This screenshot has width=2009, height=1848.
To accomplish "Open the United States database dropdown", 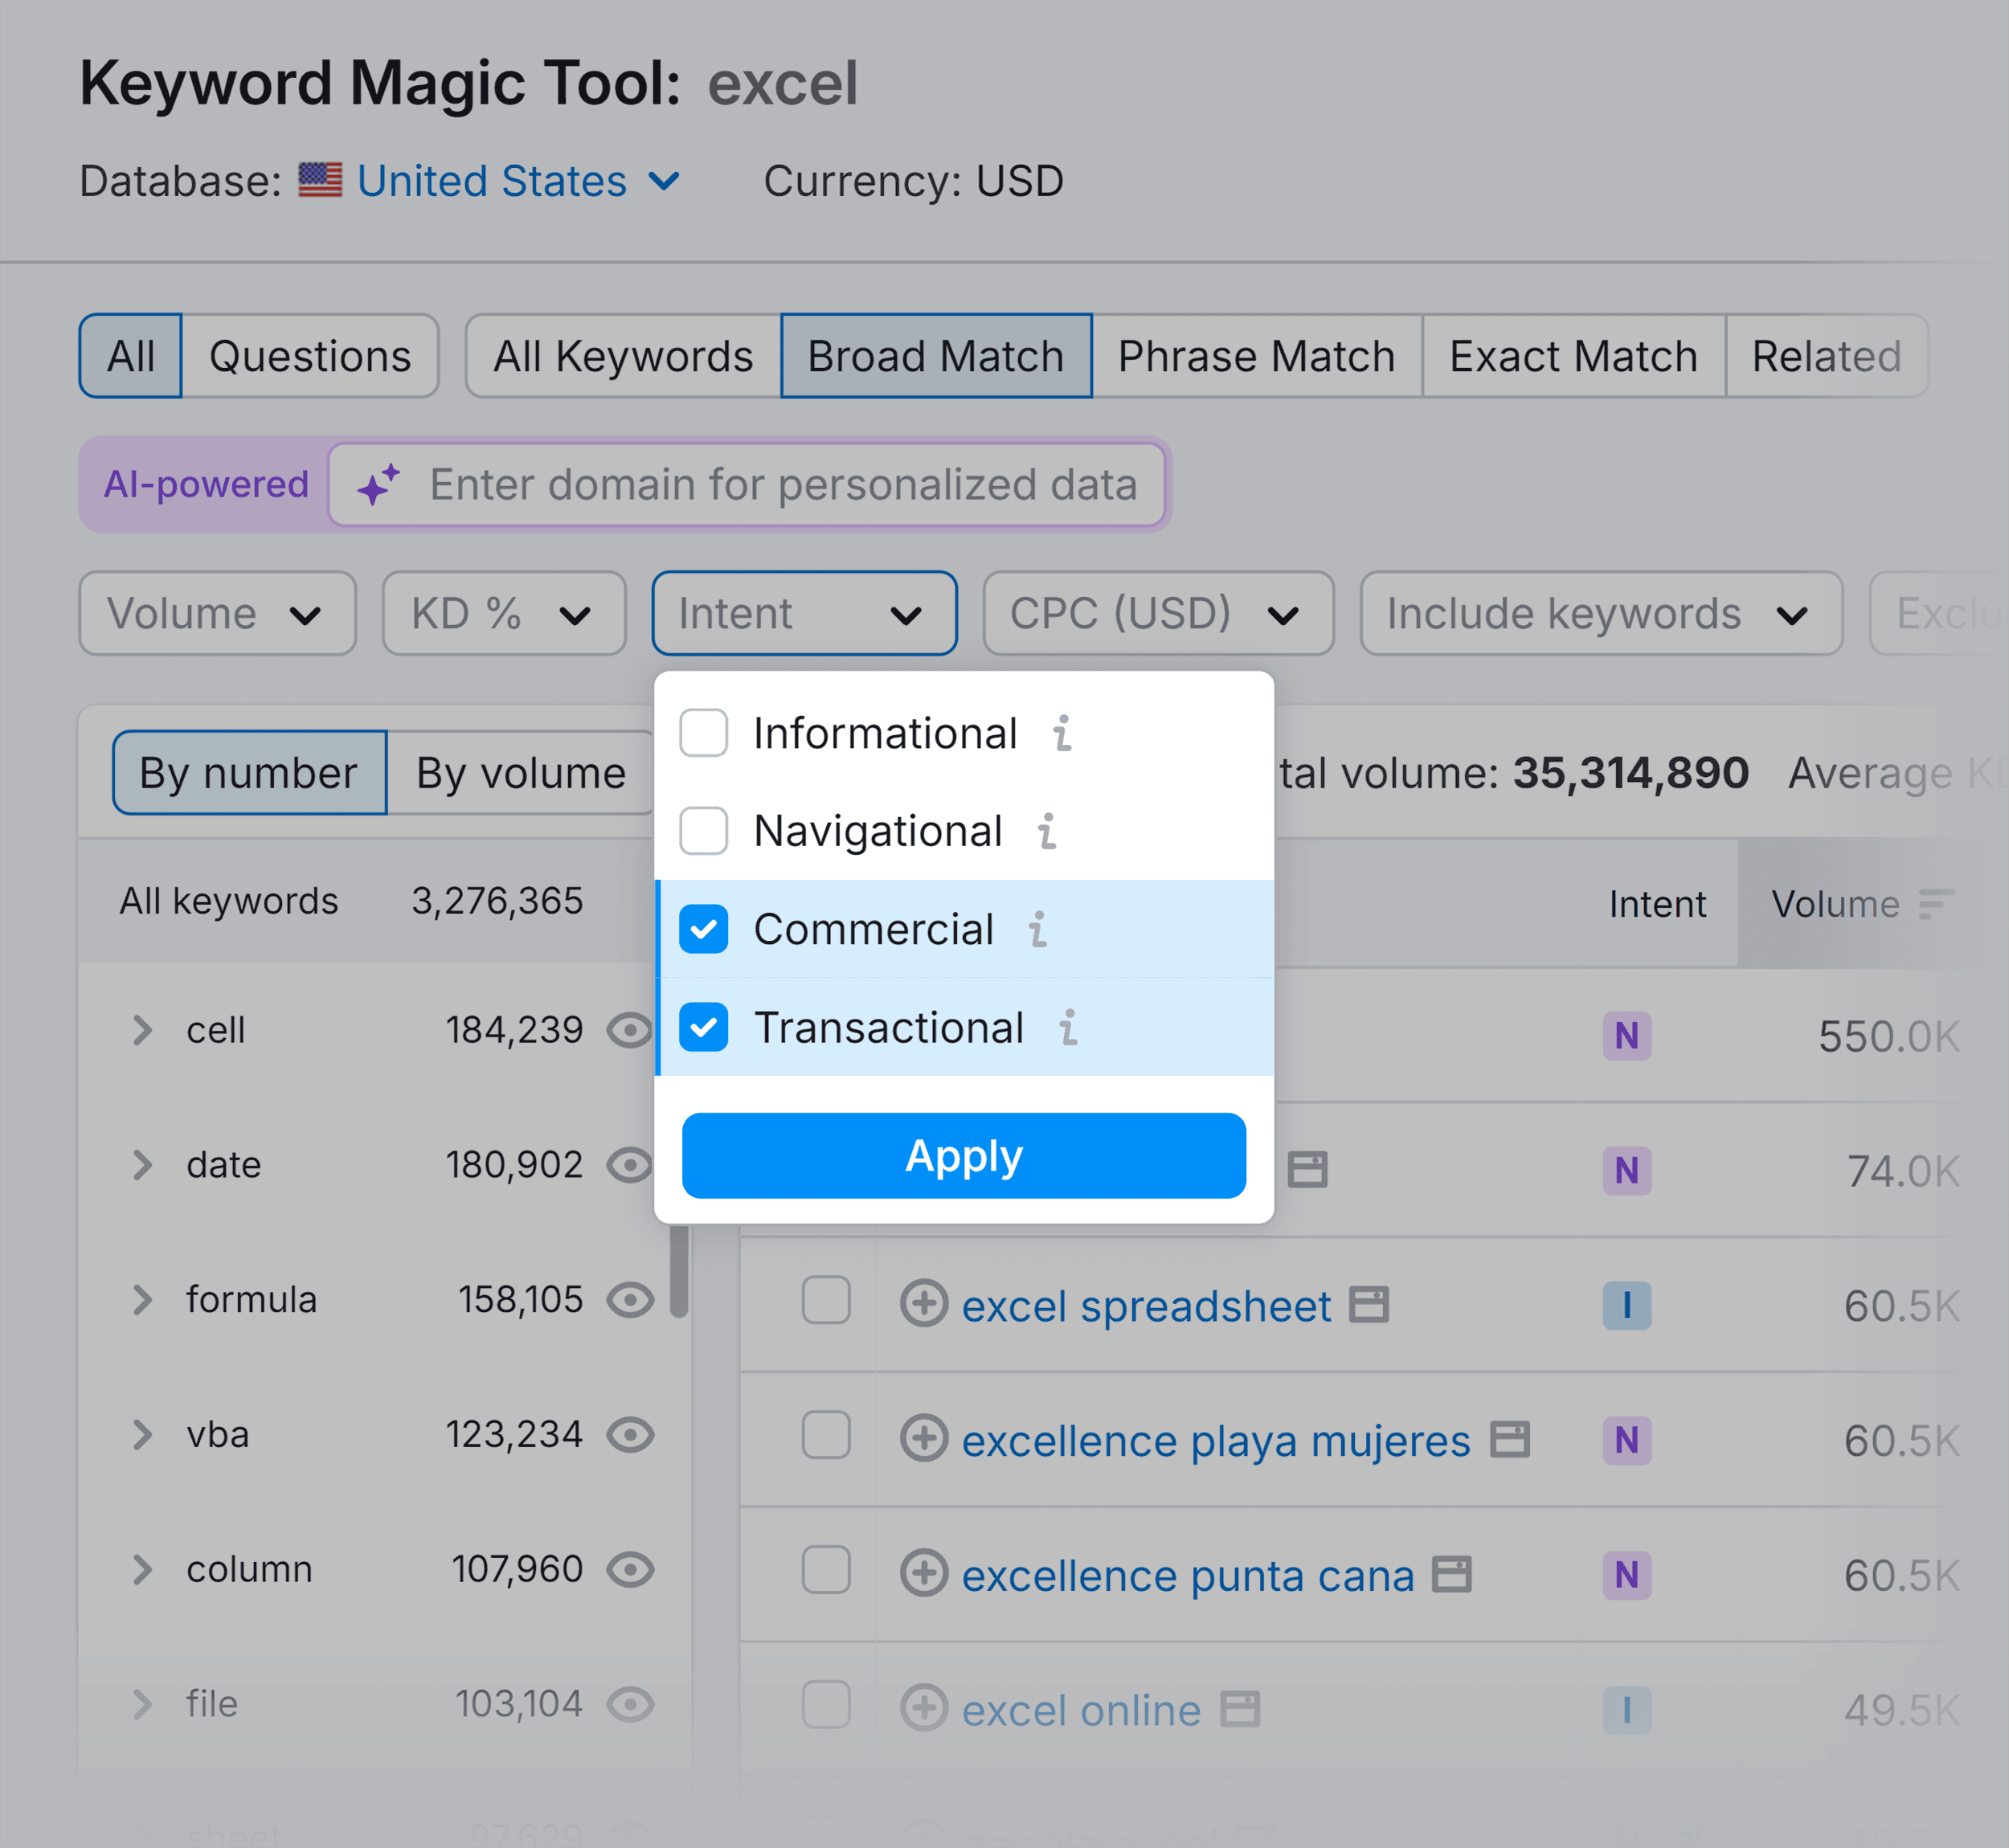I will 518,181.
